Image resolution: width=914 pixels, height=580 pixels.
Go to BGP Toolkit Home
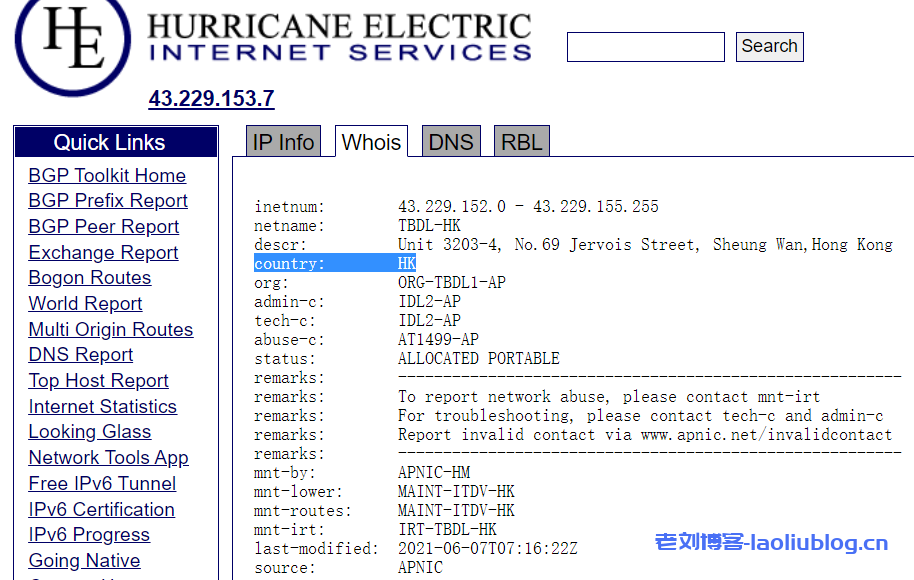[x=107, y=175]
